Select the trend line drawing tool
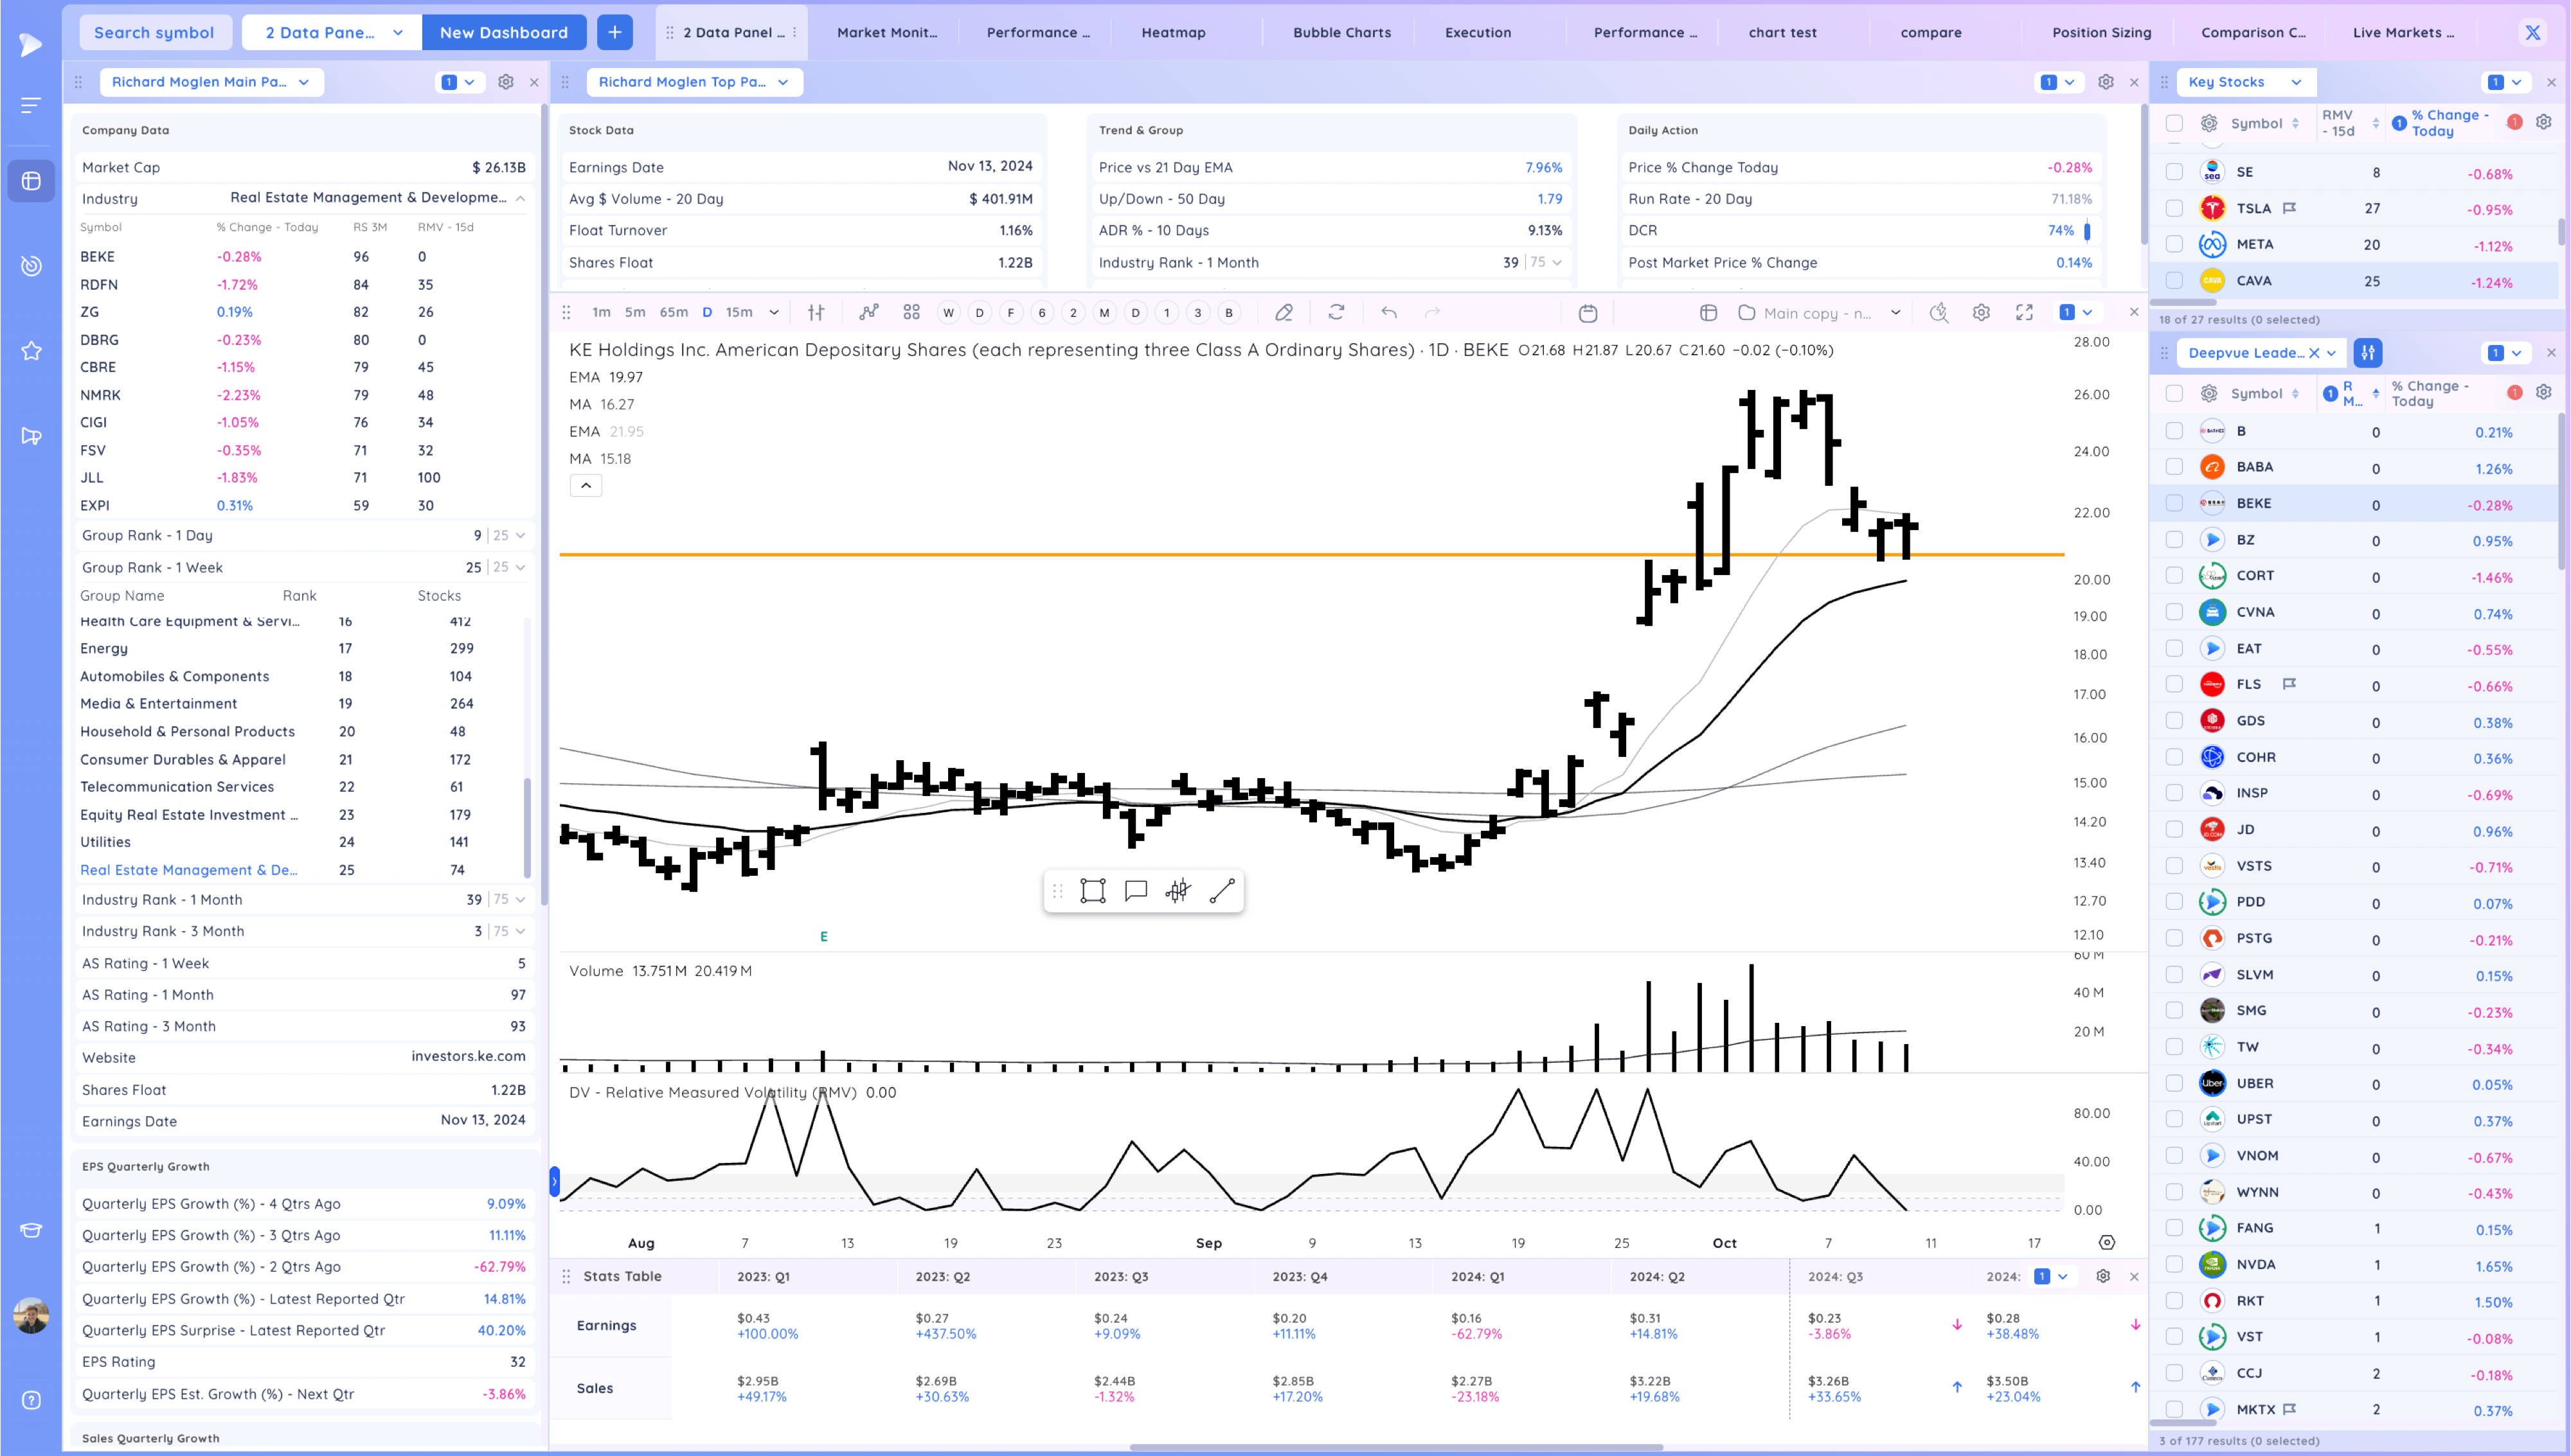2571x1456 pixels. (x=1222, y=891)
